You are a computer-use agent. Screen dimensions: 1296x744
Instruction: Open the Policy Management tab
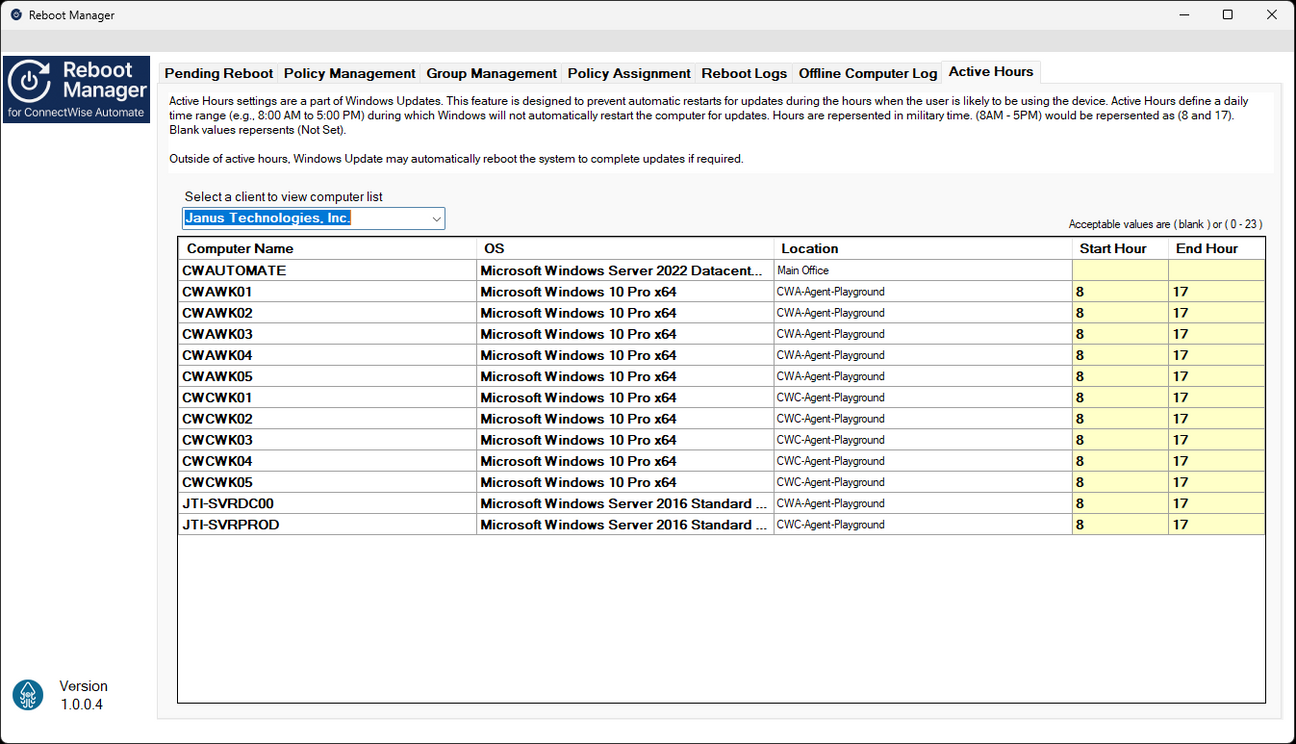pos(349,72)
